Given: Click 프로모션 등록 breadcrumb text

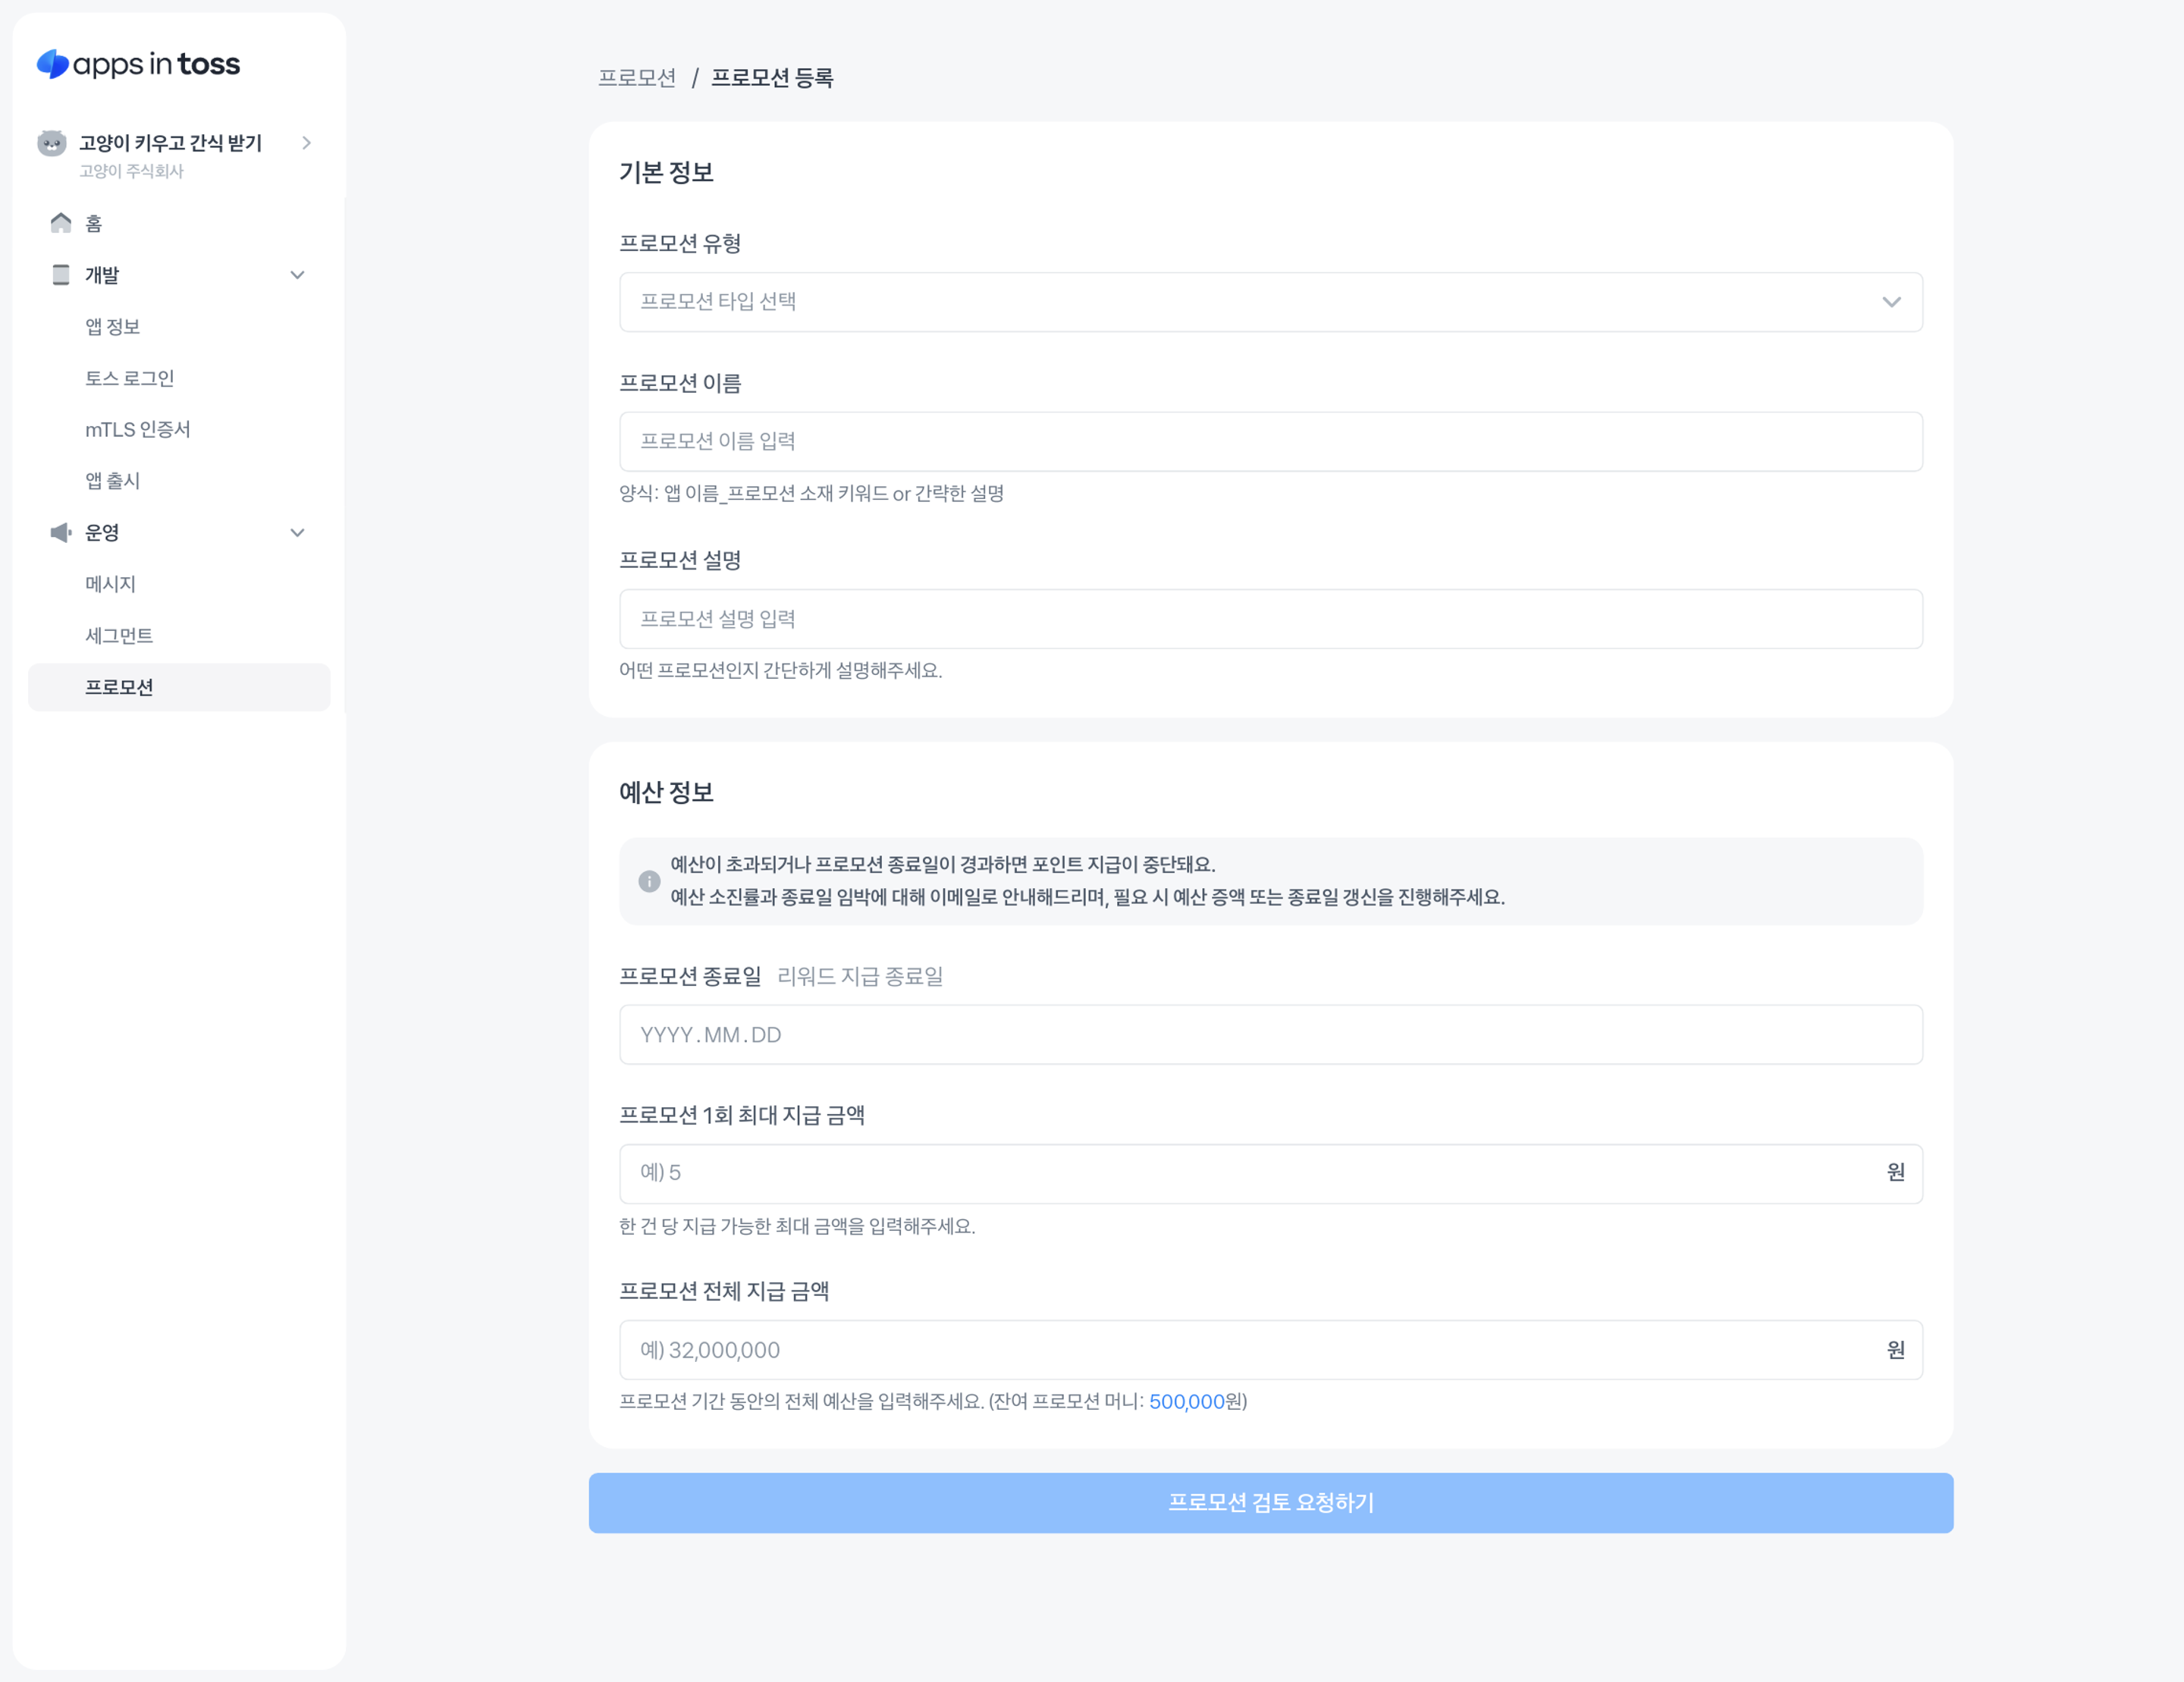Looking at the screenshot, I should point(772,78).
